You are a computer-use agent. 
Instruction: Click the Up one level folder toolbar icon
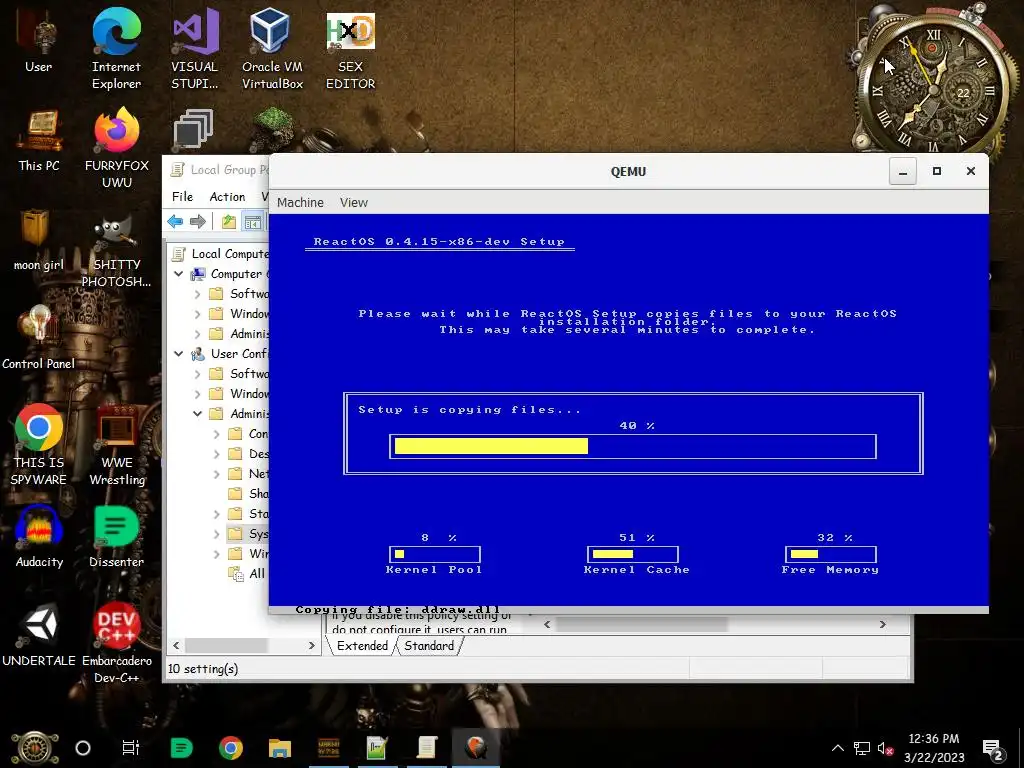tap(229, 221)
